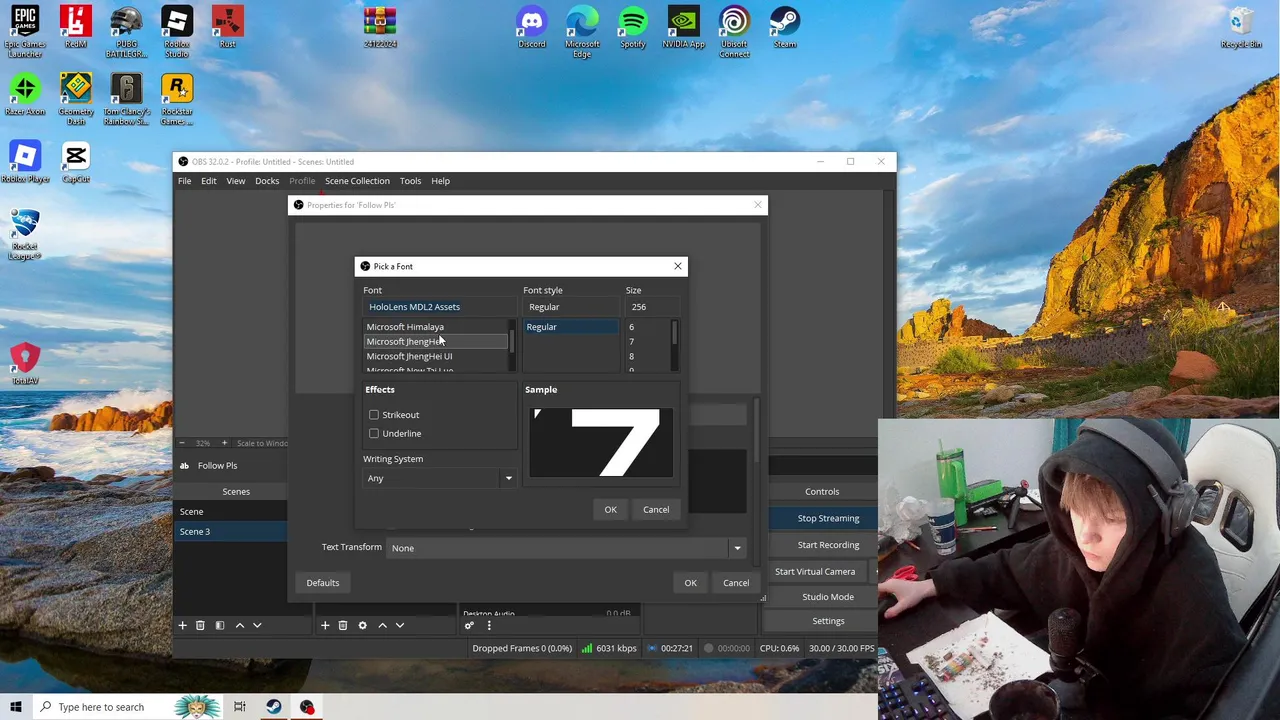This screenshot has width=1280, height=720.
Task: Open Settings from the Controls dock
Action: (828, 621)
